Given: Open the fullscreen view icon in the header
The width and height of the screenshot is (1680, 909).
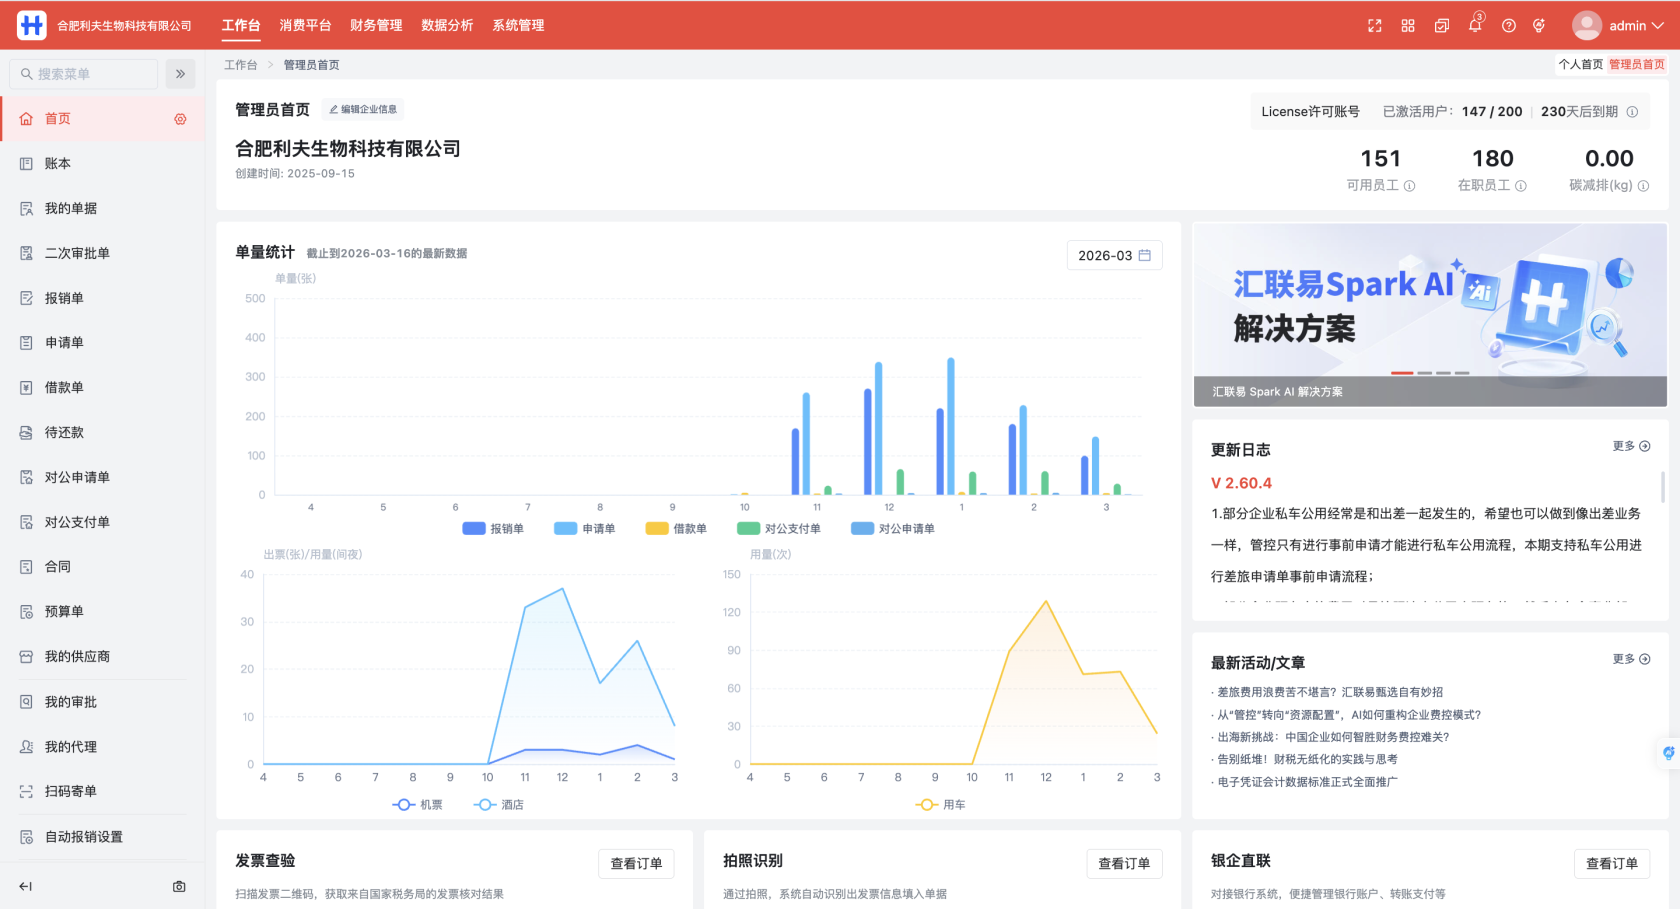Looking at the screenshot, I should pyautogui.click(x=1374, y=25).
